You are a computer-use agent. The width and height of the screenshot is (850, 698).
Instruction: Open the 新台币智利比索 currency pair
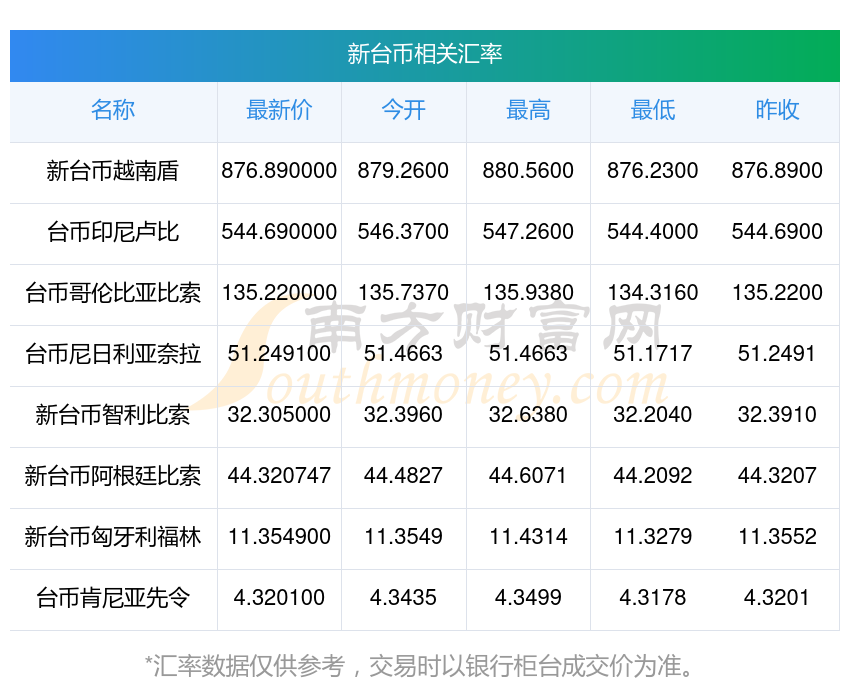113,415
